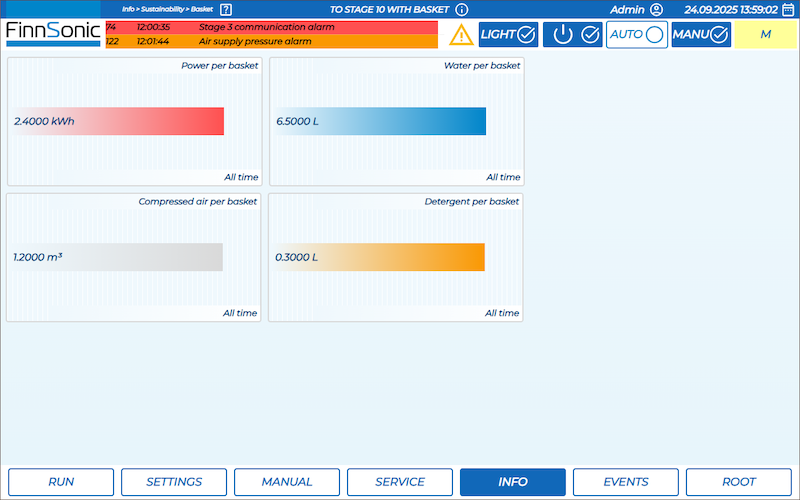Select the Stage 3 communication alarm row
Screen dimensions: 800x500
[x=271, y=27]
